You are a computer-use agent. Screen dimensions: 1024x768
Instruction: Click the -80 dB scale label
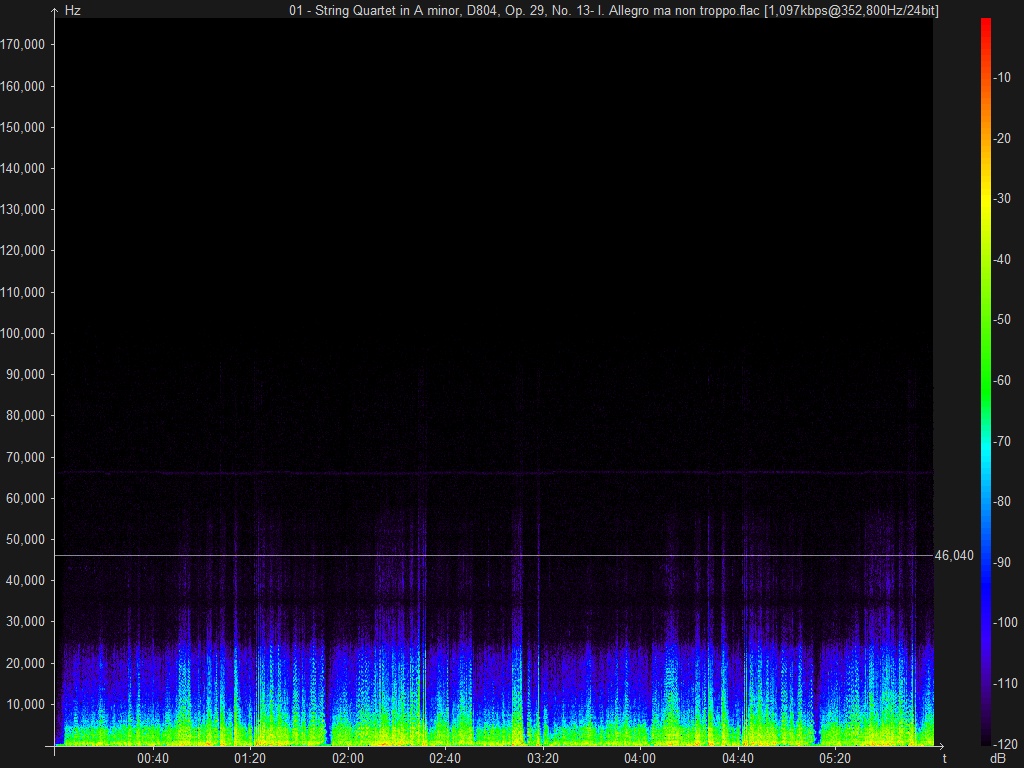pyautogui.click(x=1003, y=502)
